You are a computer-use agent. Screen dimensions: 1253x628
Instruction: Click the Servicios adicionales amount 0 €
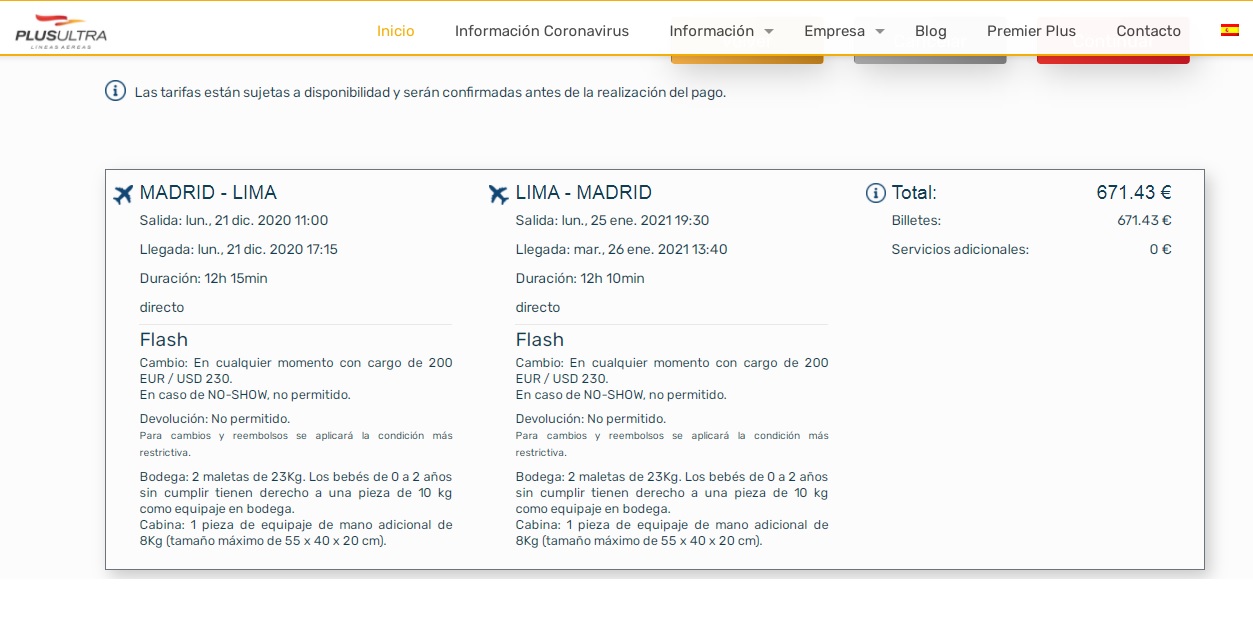pyautogui.click(x=1160, y=250)
